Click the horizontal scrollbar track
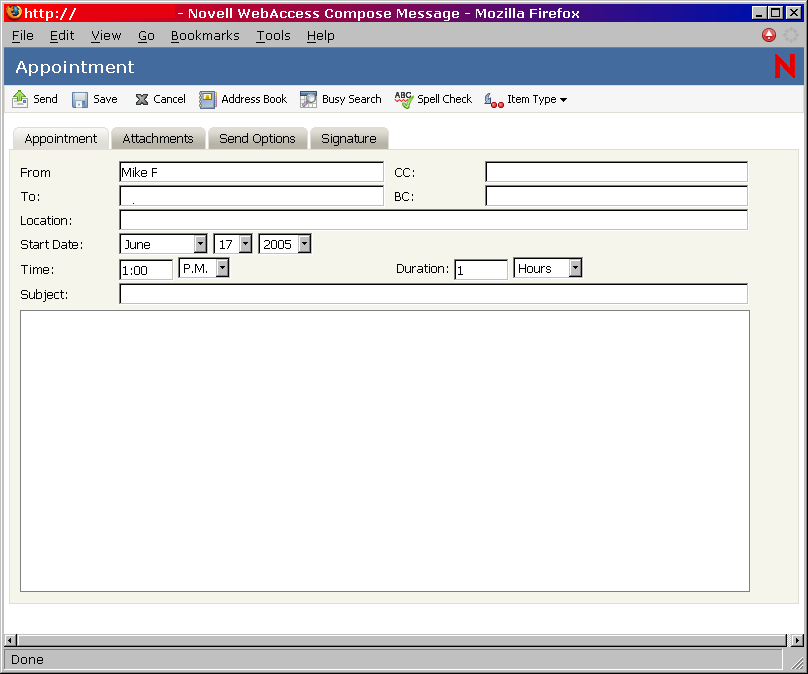Image resolution: width=808 pixels, height=674 pixels. 402,641
